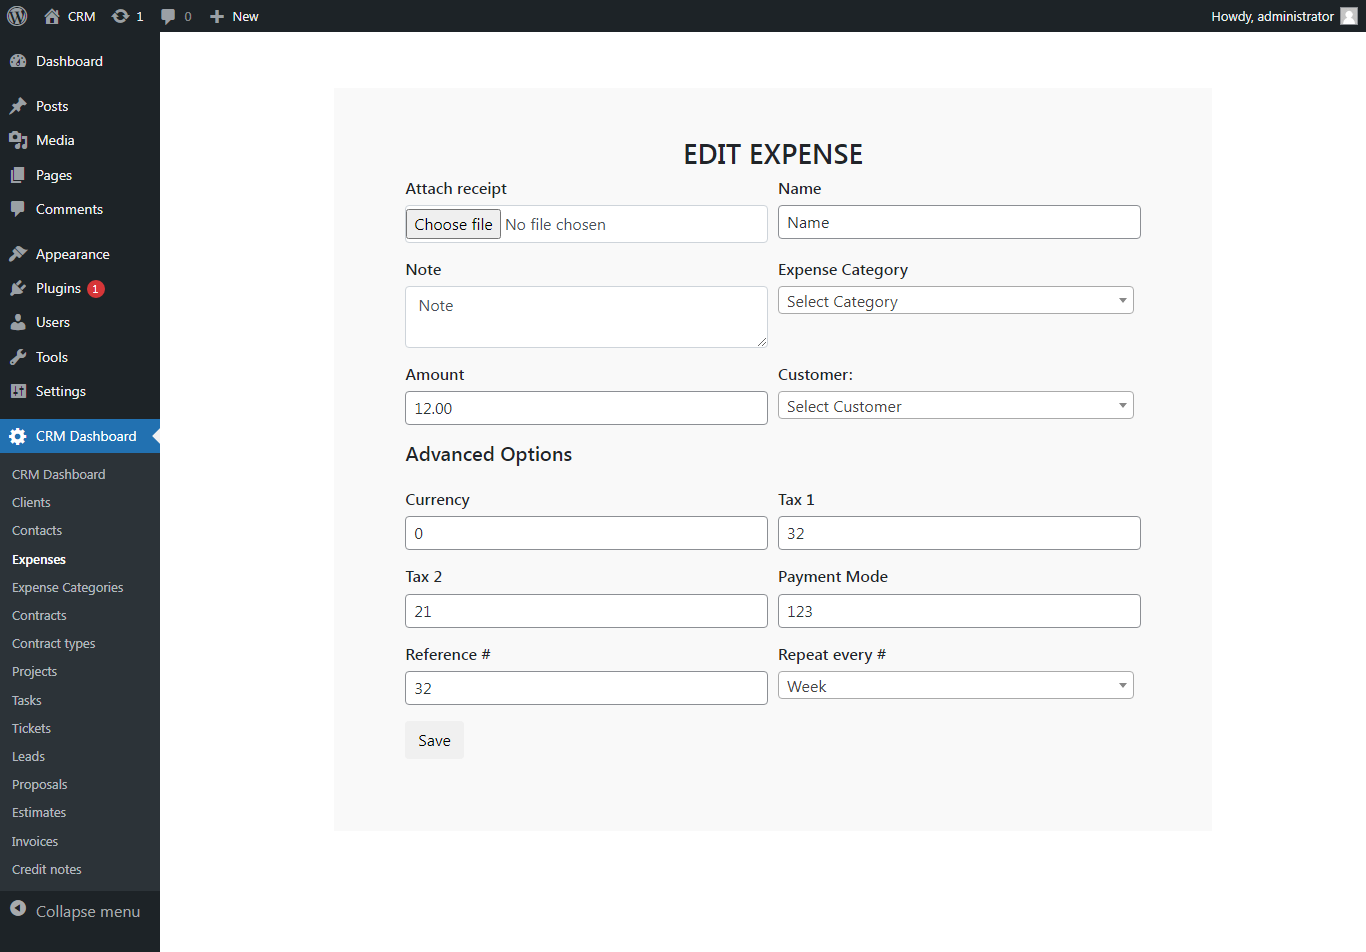
Task: Select the Tickets sidebar entry
Action: 30,728
